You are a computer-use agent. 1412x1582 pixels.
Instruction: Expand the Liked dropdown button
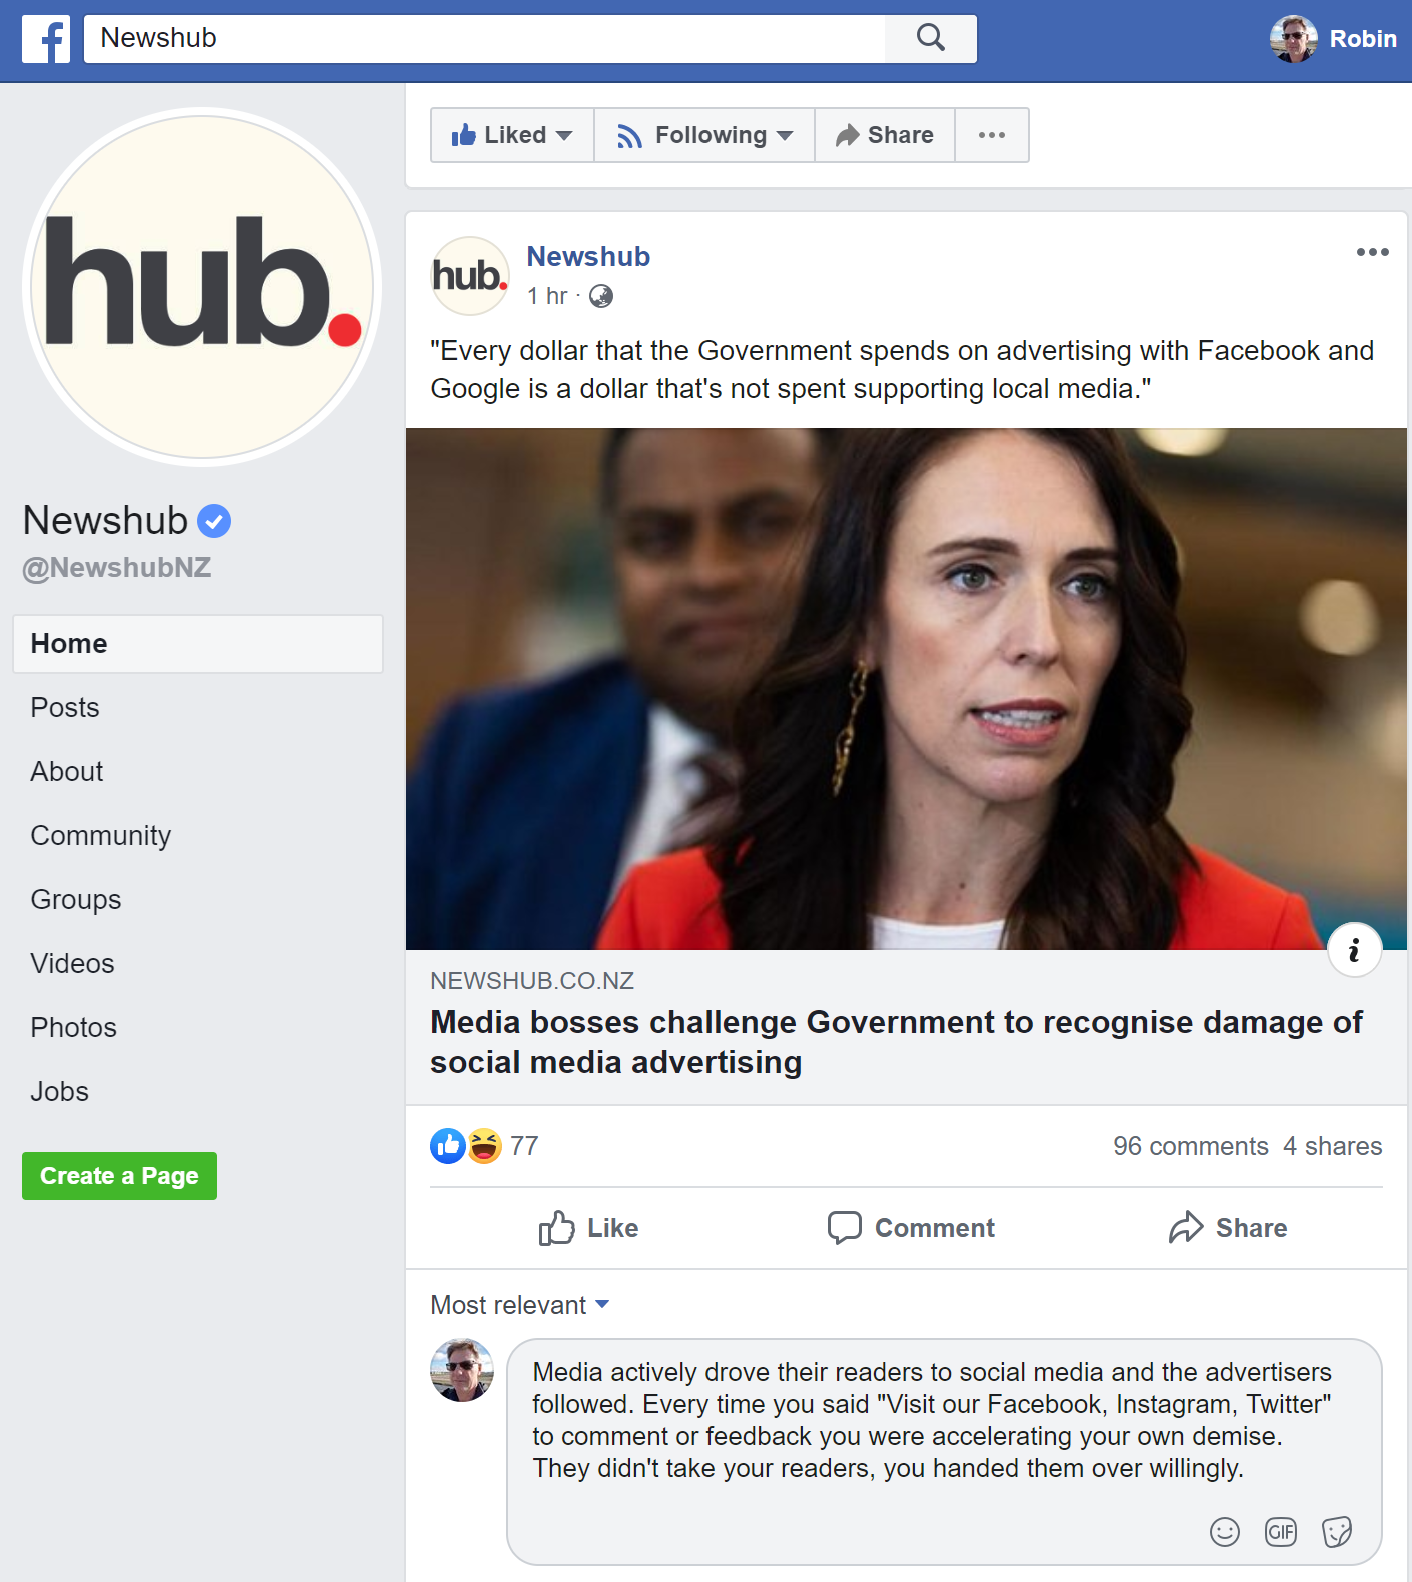[x=512, y=135]
